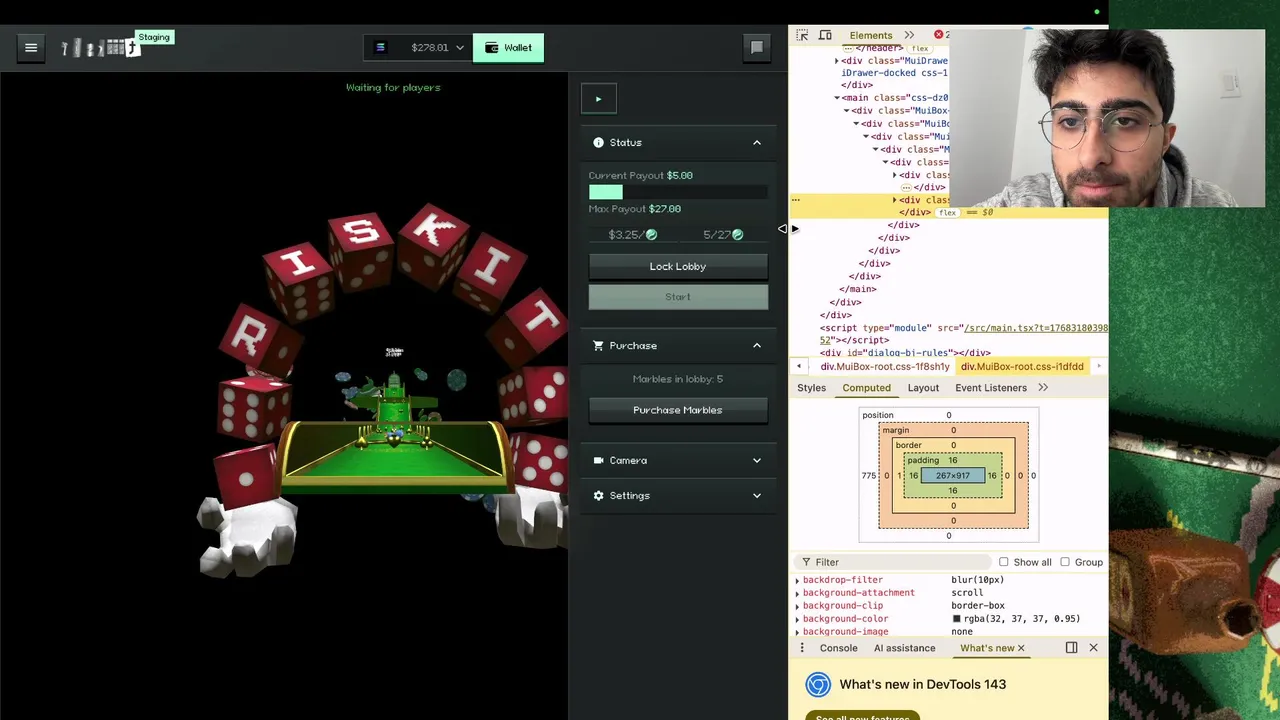The width and height of the screenshot is (1280, 720).
Task: Show more DevTools tabs chevron
Action: tap(909, 35)
